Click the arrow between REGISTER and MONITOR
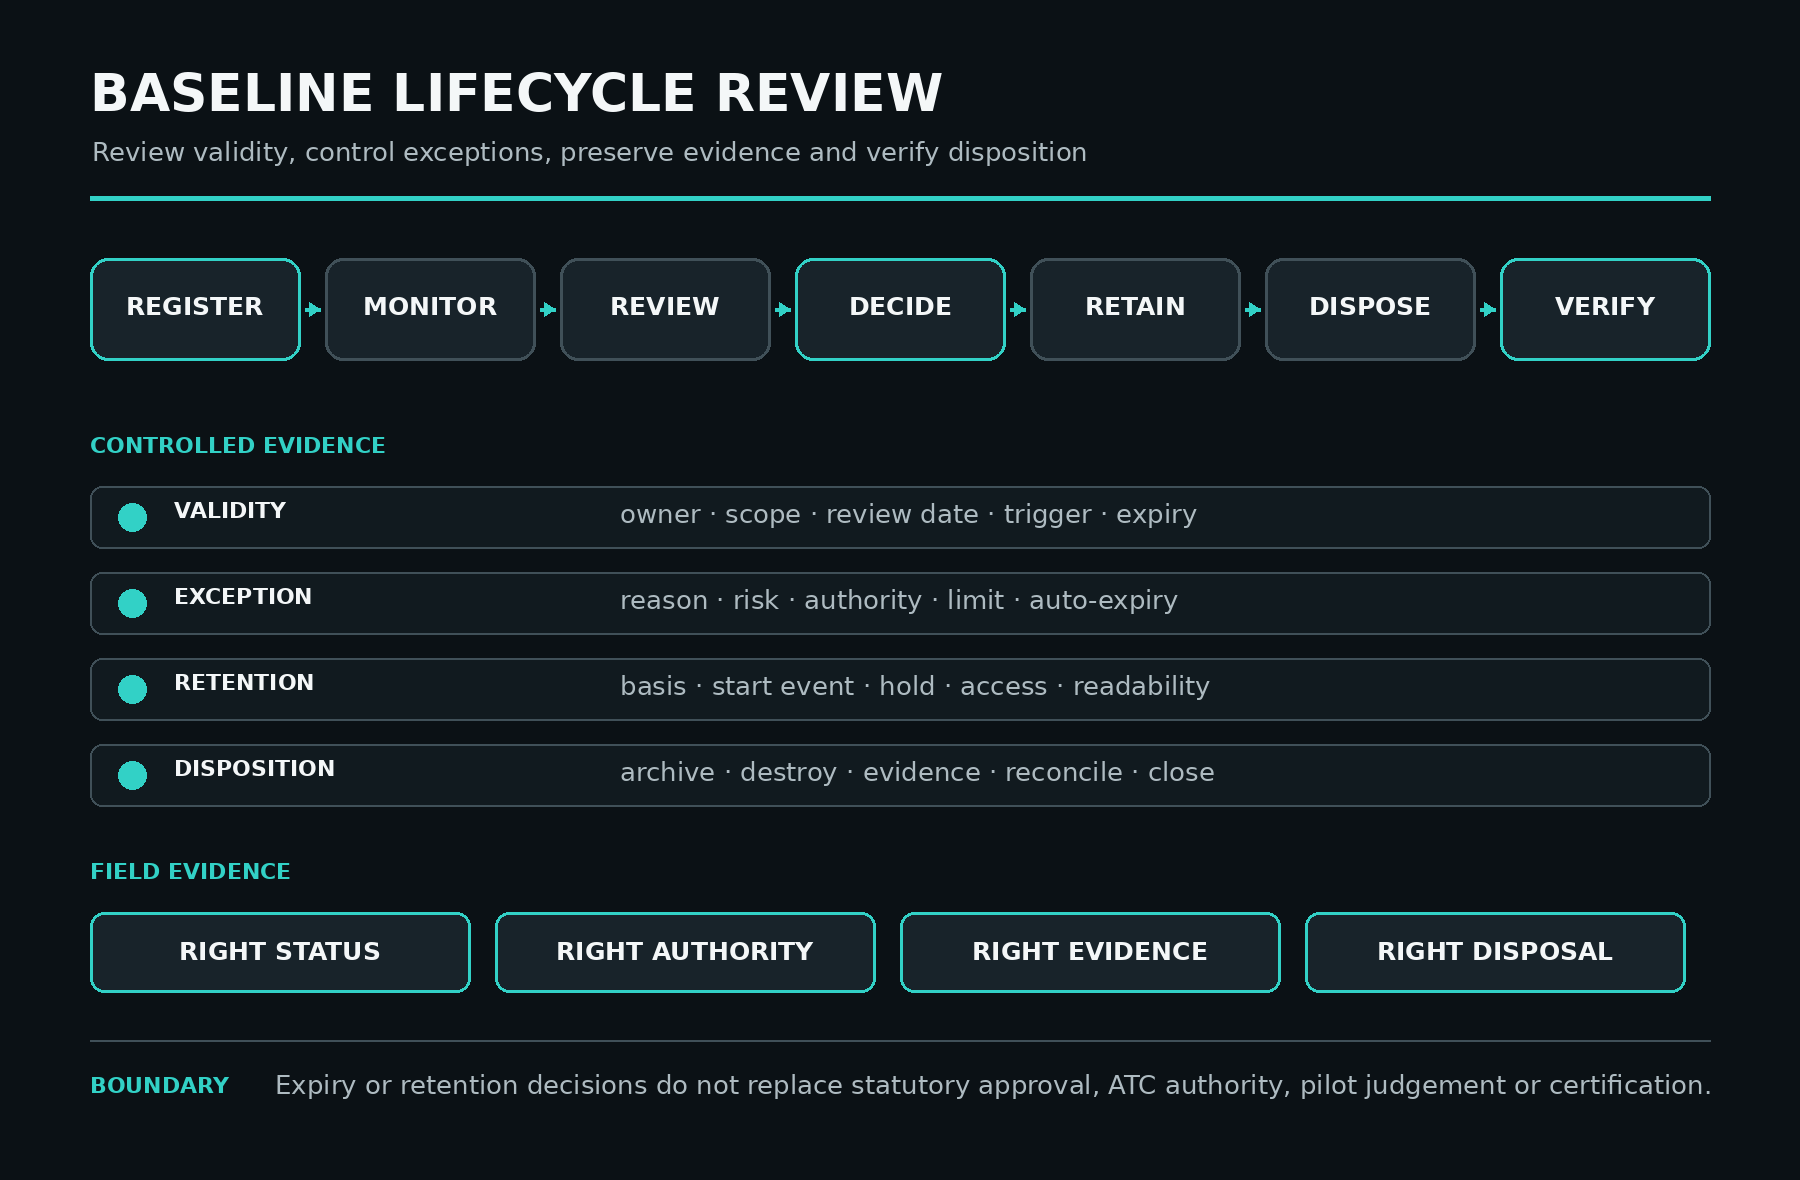Image resolution: width=1800 pixels, height=1180 pixels. click(313, 309)
